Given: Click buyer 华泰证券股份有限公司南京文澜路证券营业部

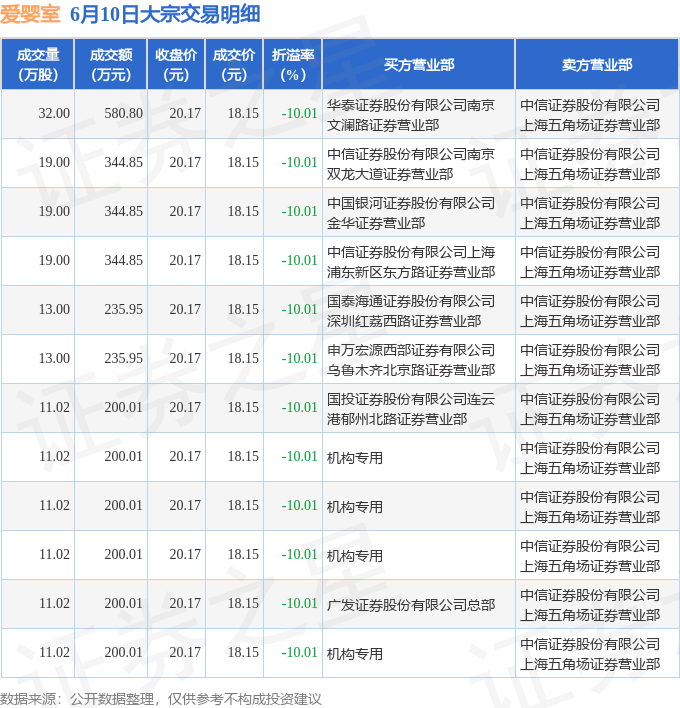Looking at the screenshot, I should click(411, 115).
